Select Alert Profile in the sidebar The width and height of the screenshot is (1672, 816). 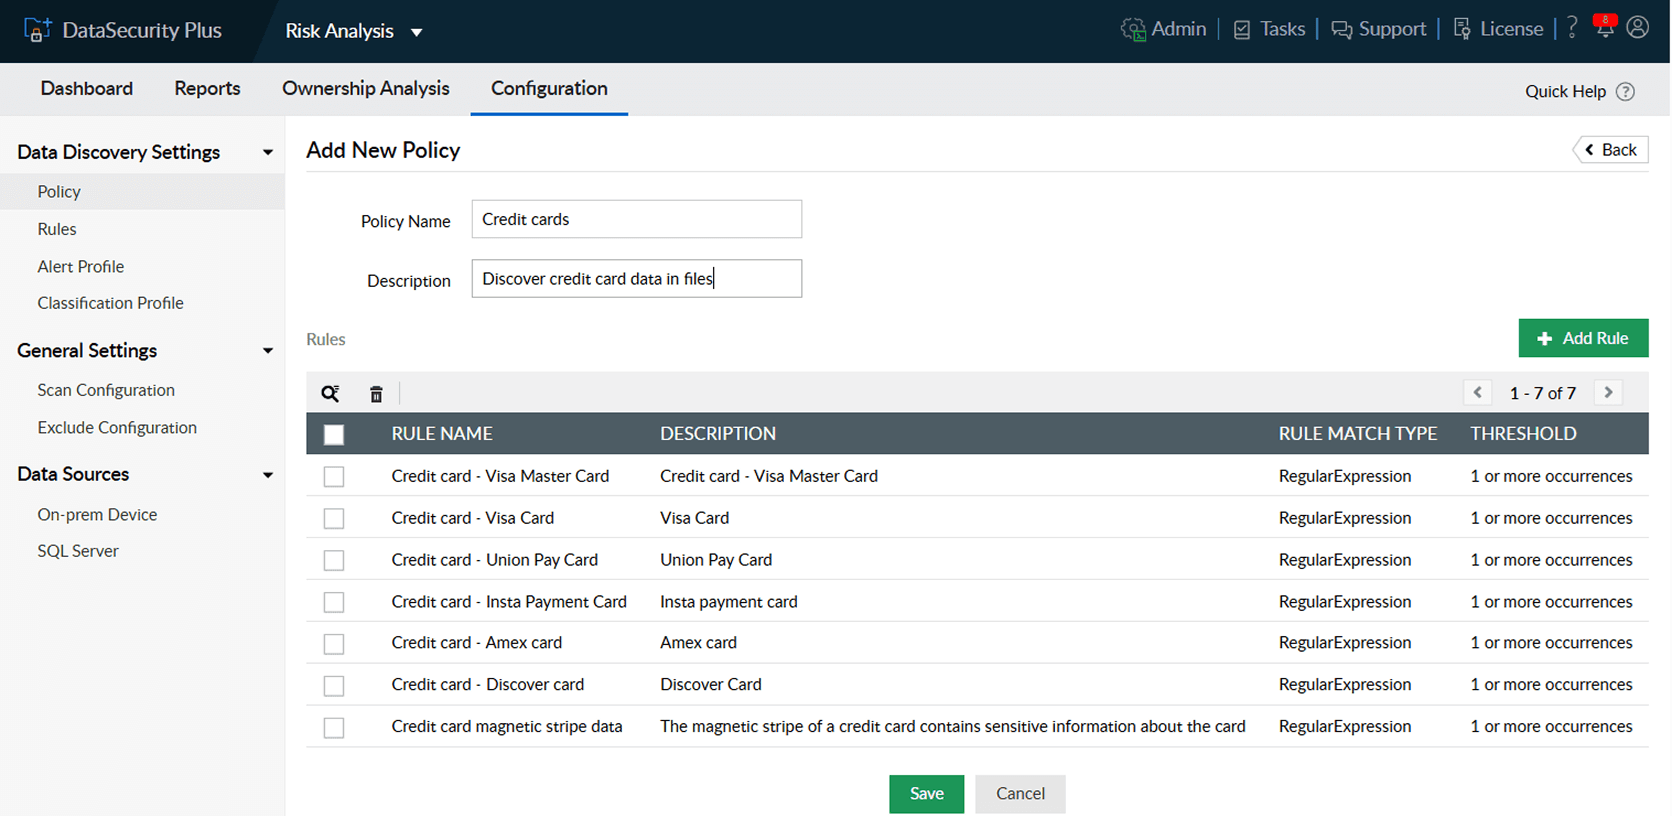81,266
